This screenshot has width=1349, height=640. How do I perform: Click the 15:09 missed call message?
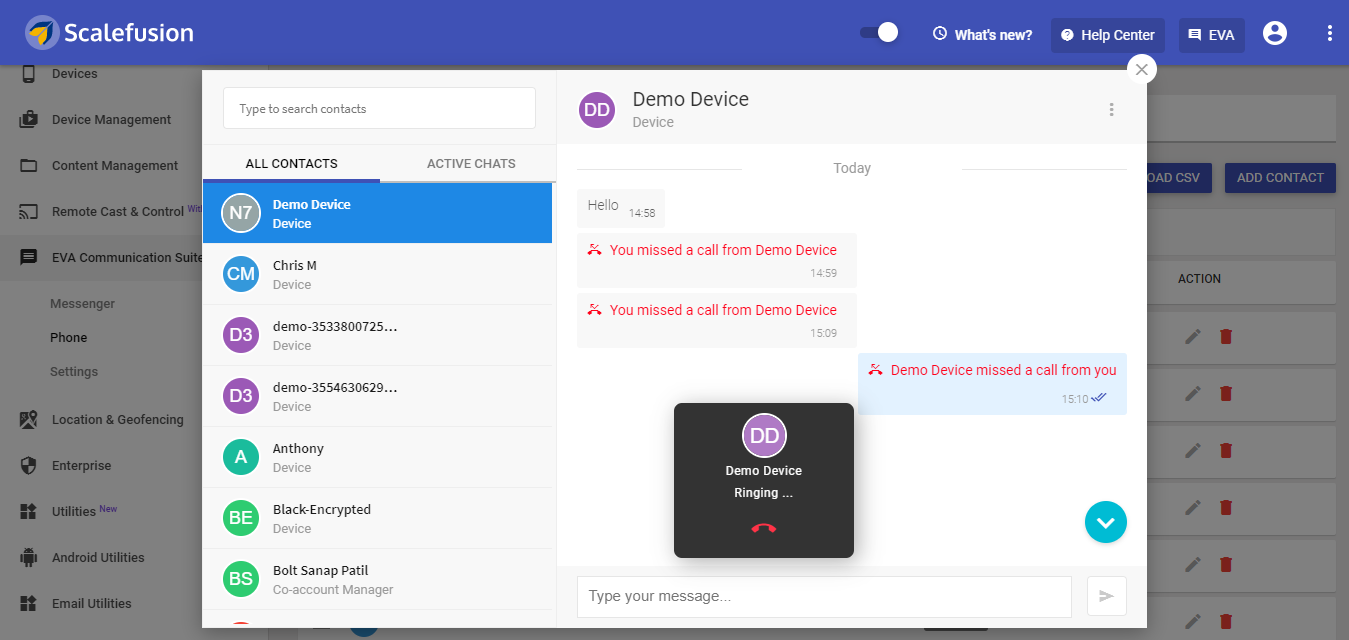click(x=717, y=320)
